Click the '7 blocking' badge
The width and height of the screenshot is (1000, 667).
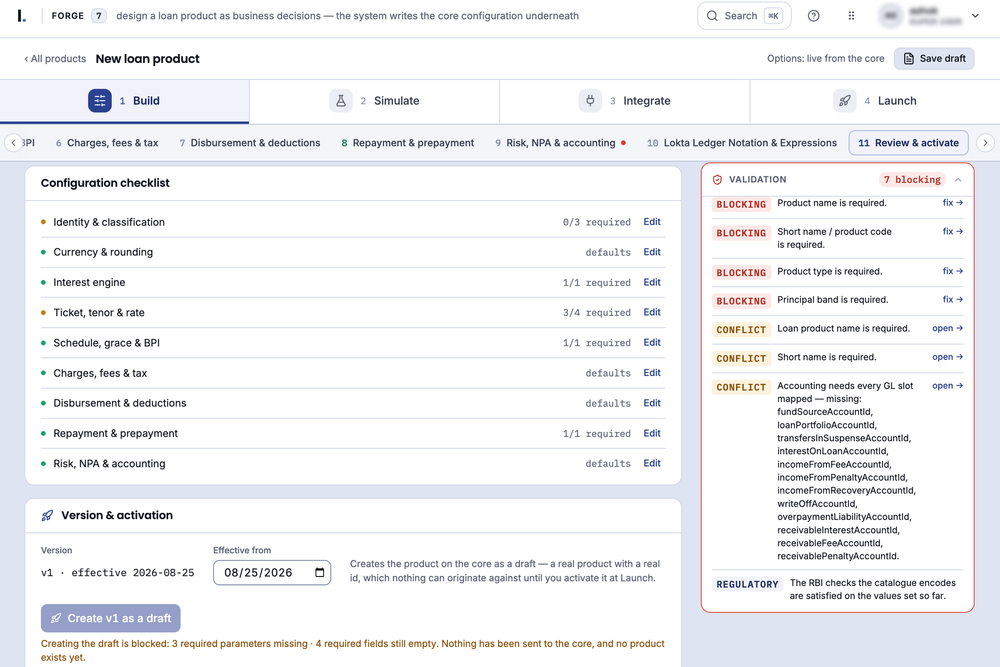[912, 180]
